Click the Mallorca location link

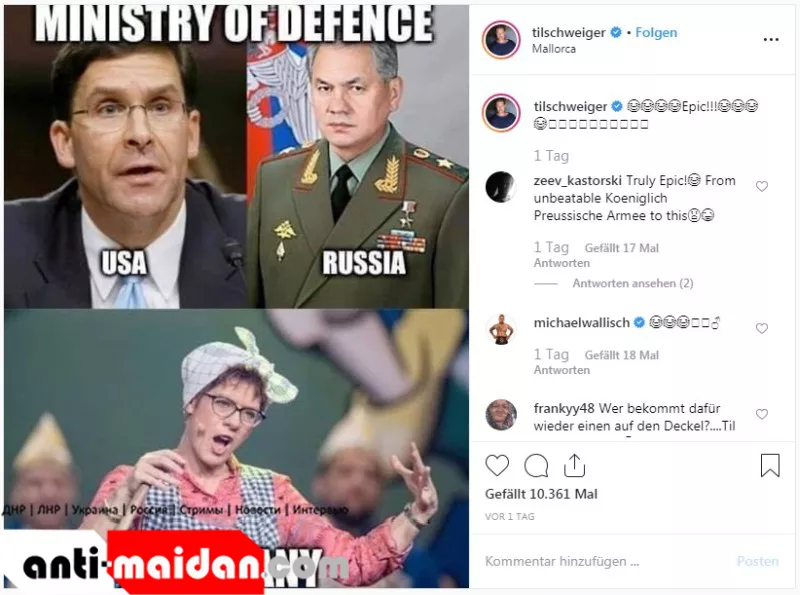click(554, 49)
